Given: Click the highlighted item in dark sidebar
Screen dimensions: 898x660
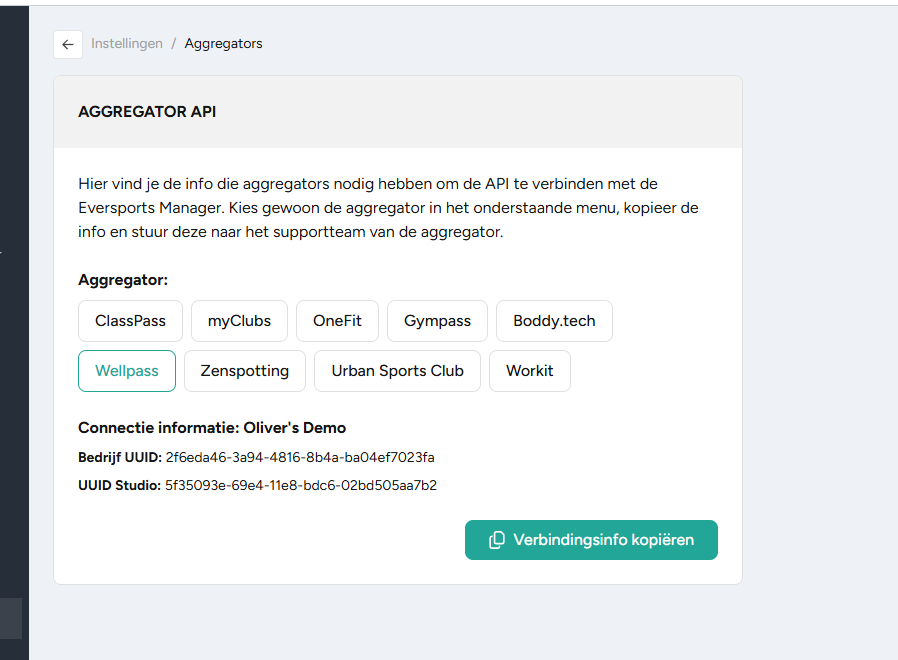Looking at the screenshot, I should click(x=11, y=618).
